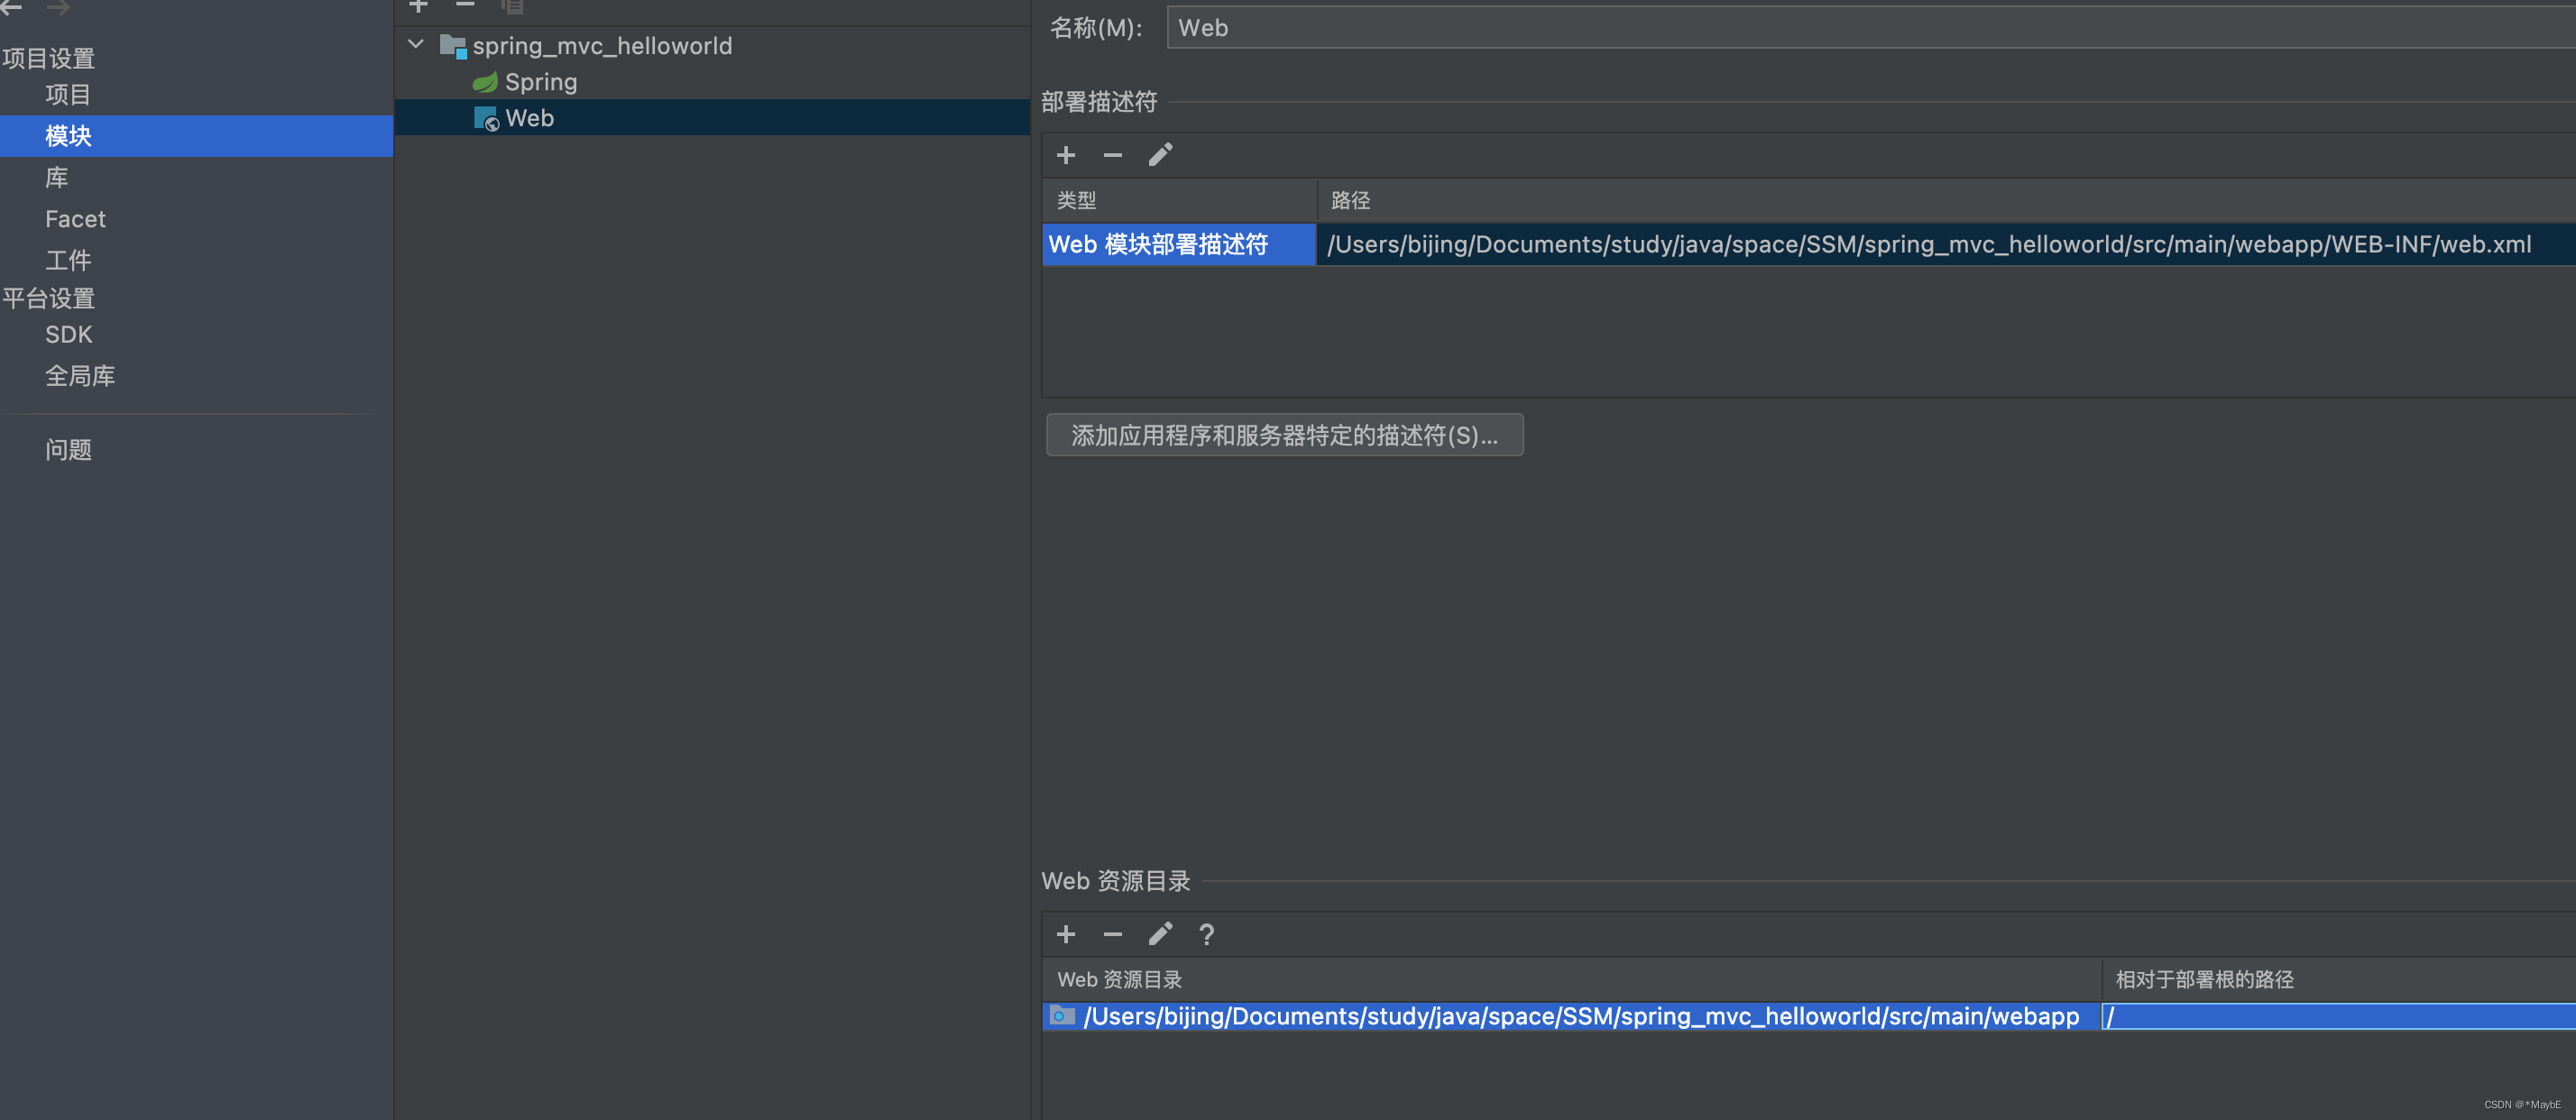
Task: Add a Web resource directory with plus icon
Action: 1066,934
